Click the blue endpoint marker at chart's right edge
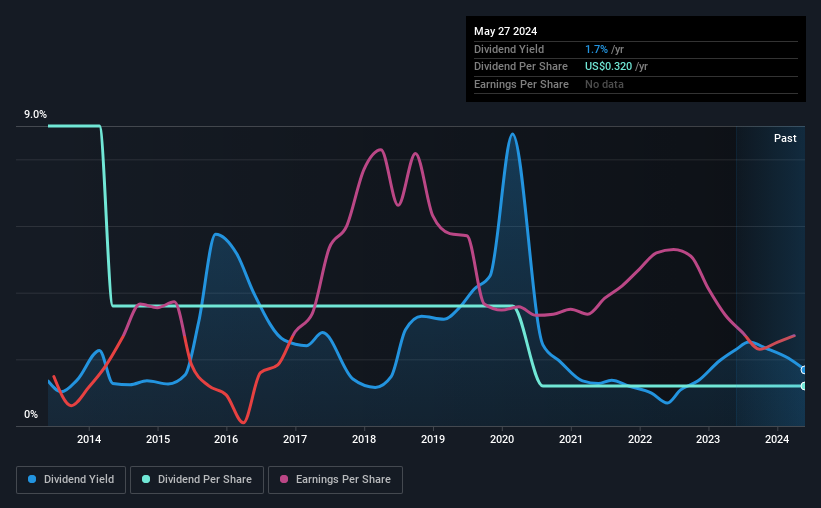Viewport: 821px width, 508px height. [803, 370]
